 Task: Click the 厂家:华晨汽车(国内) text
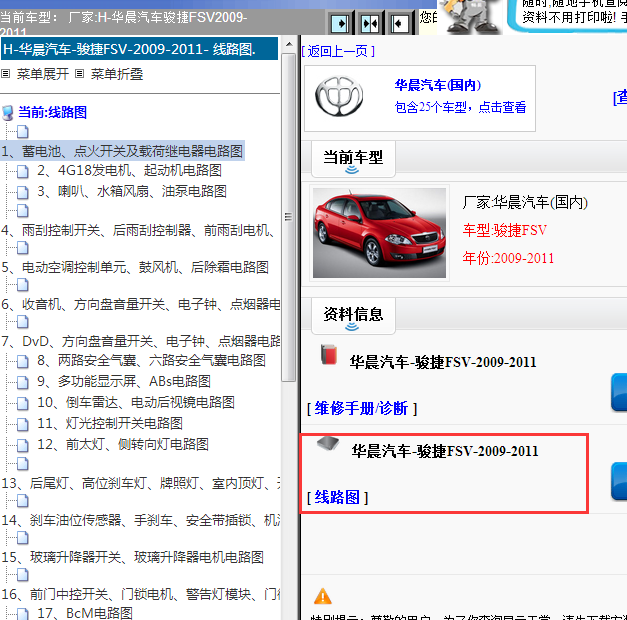click(x=525, y=202)
